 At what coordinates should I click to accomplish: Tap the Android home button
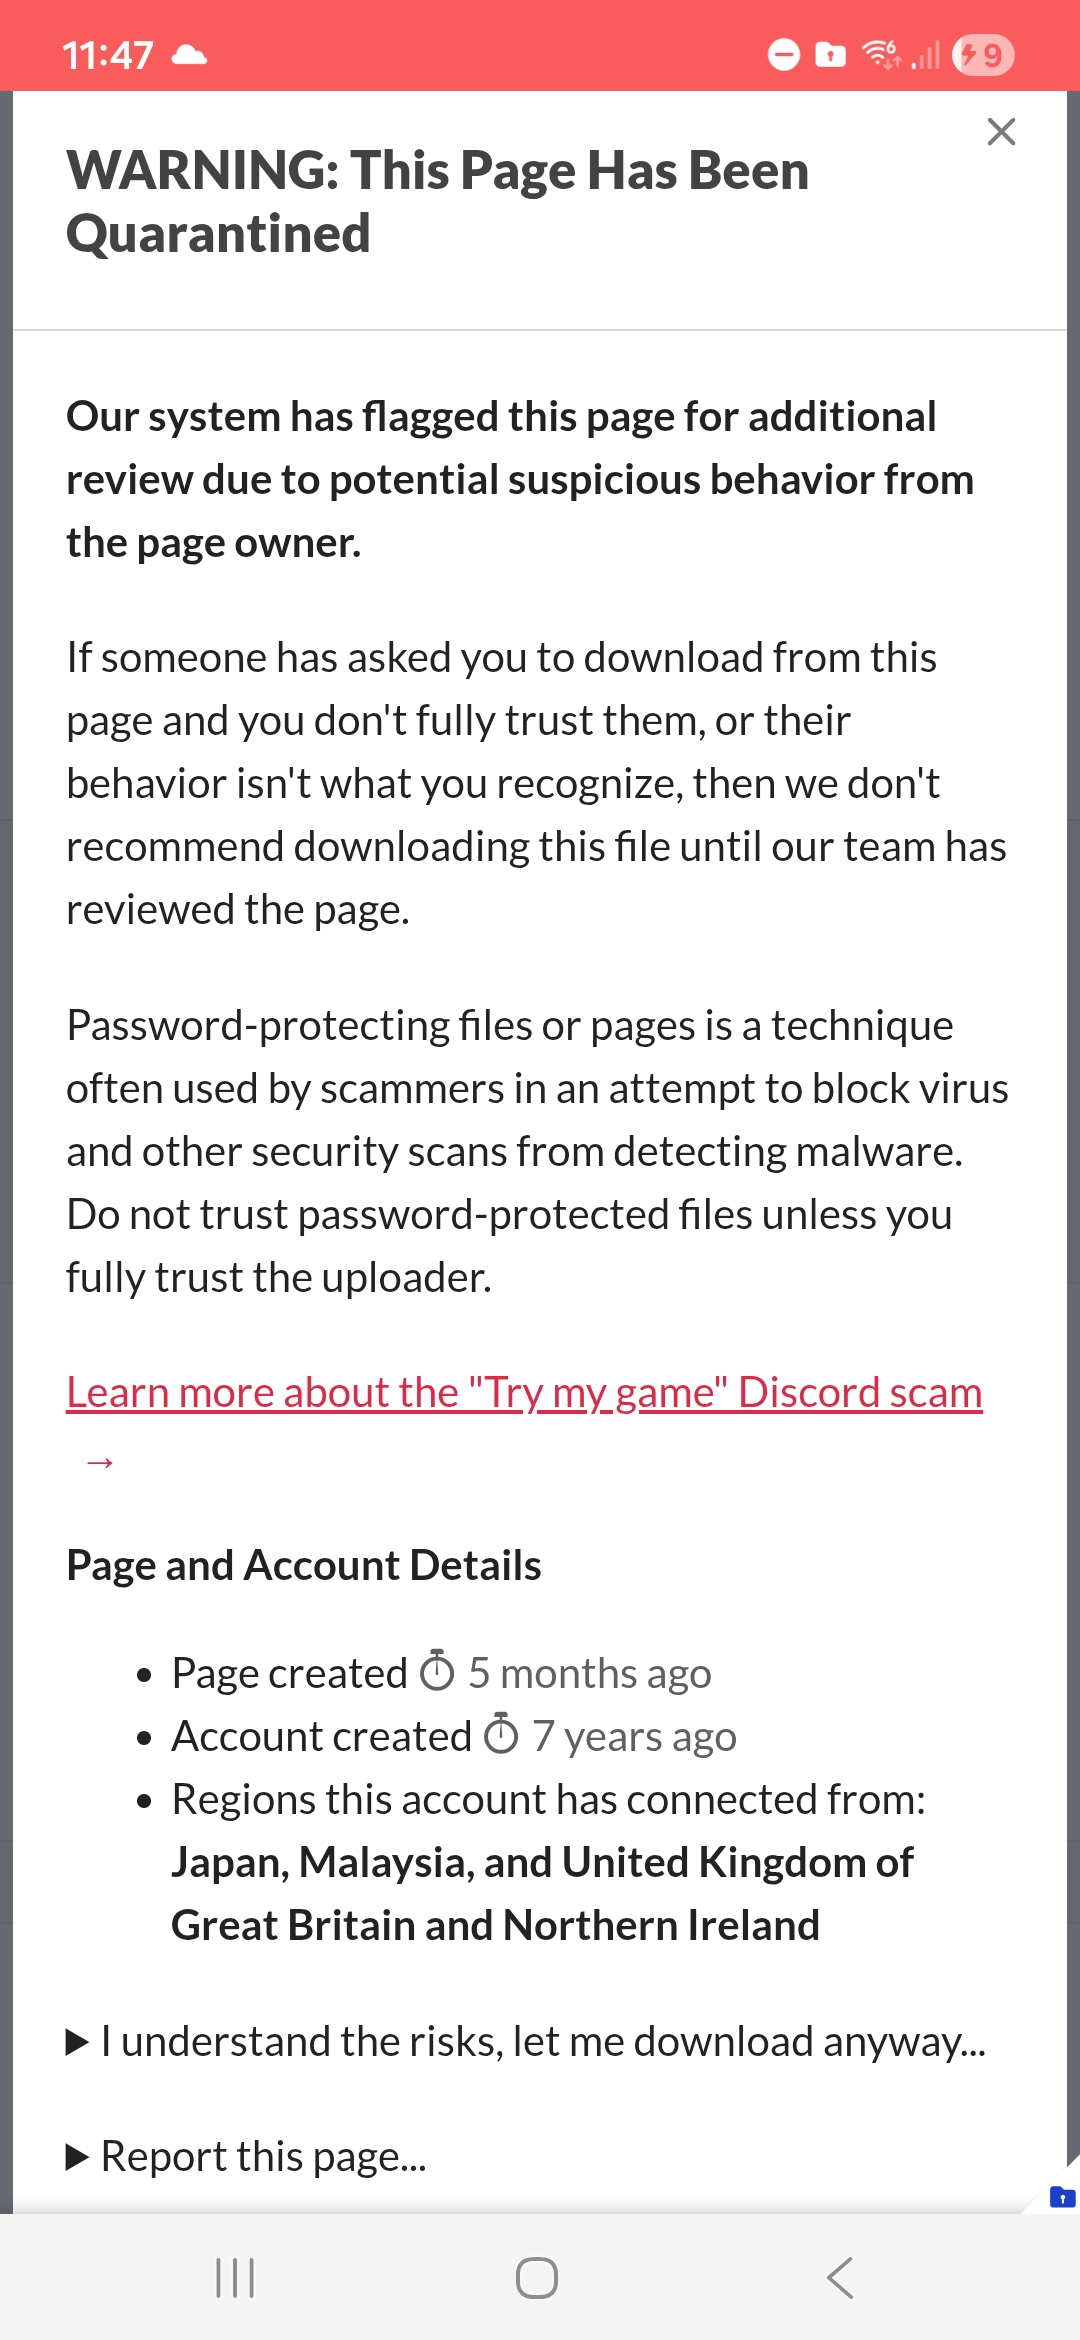(x=537, y=2278)
